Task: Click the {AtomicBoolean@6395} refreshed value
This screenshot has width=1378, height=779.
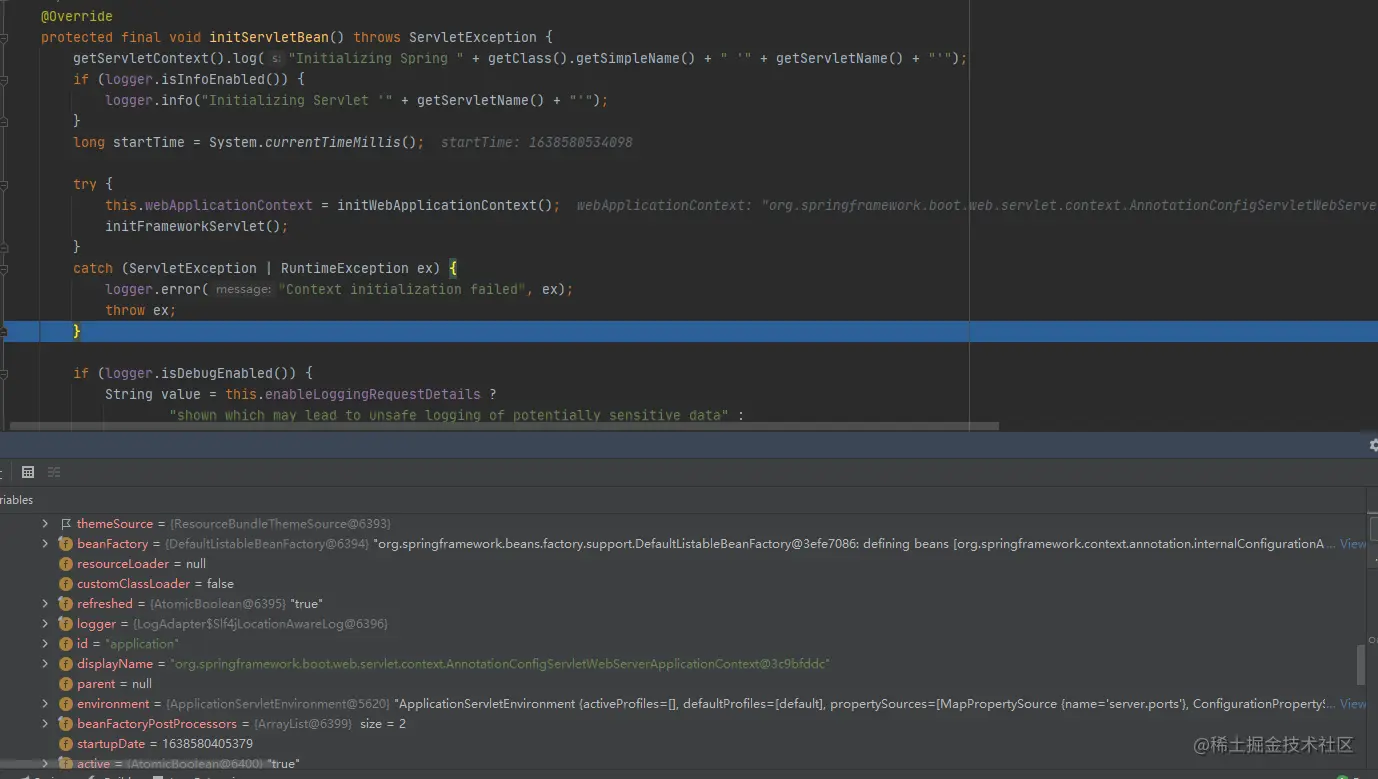Action: pyautogui.click(x=217, y=604)
